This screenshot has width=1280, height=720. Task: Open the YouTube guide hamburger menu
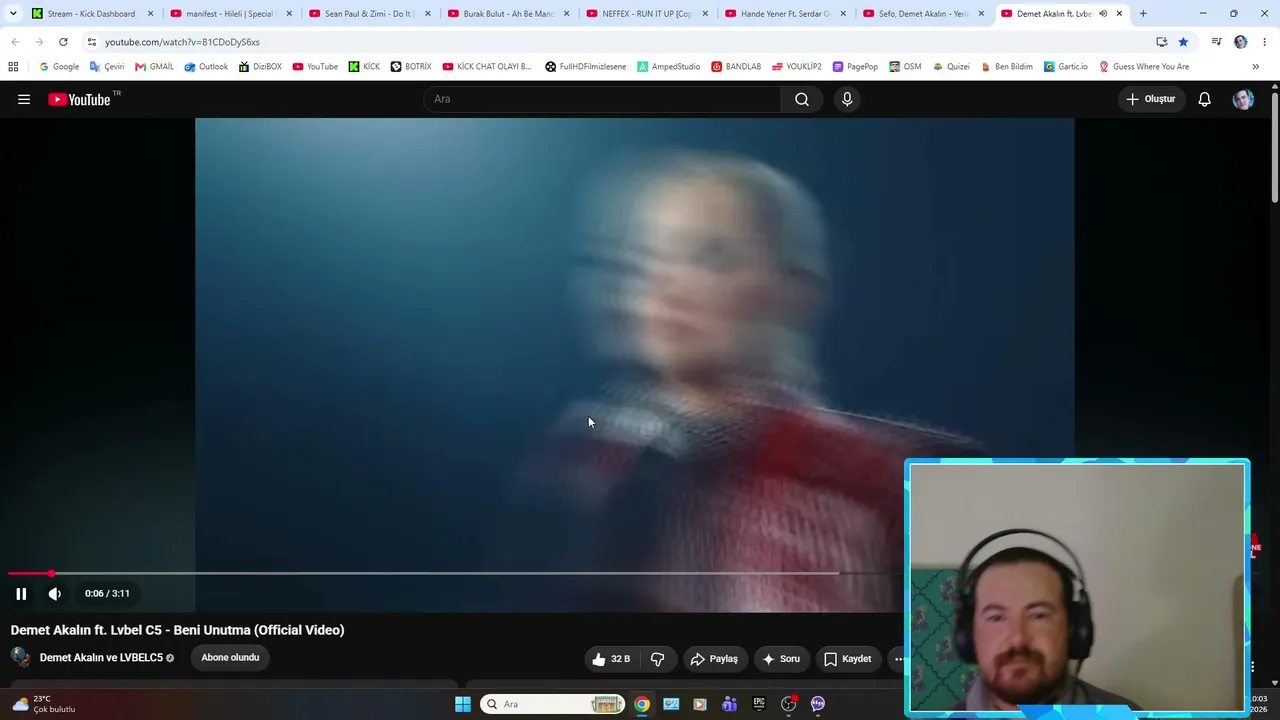click(x=24, y=99)
